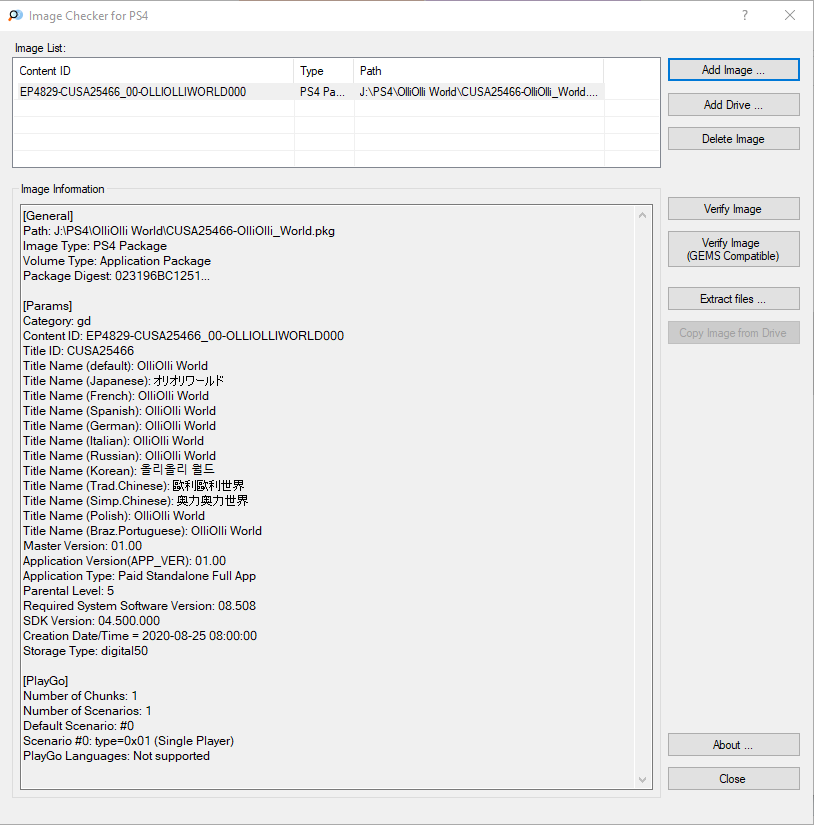Click the Application Version(APP_VER) line
The height and width of the screenshot is (825, 814).
click(x=124, y=561)
